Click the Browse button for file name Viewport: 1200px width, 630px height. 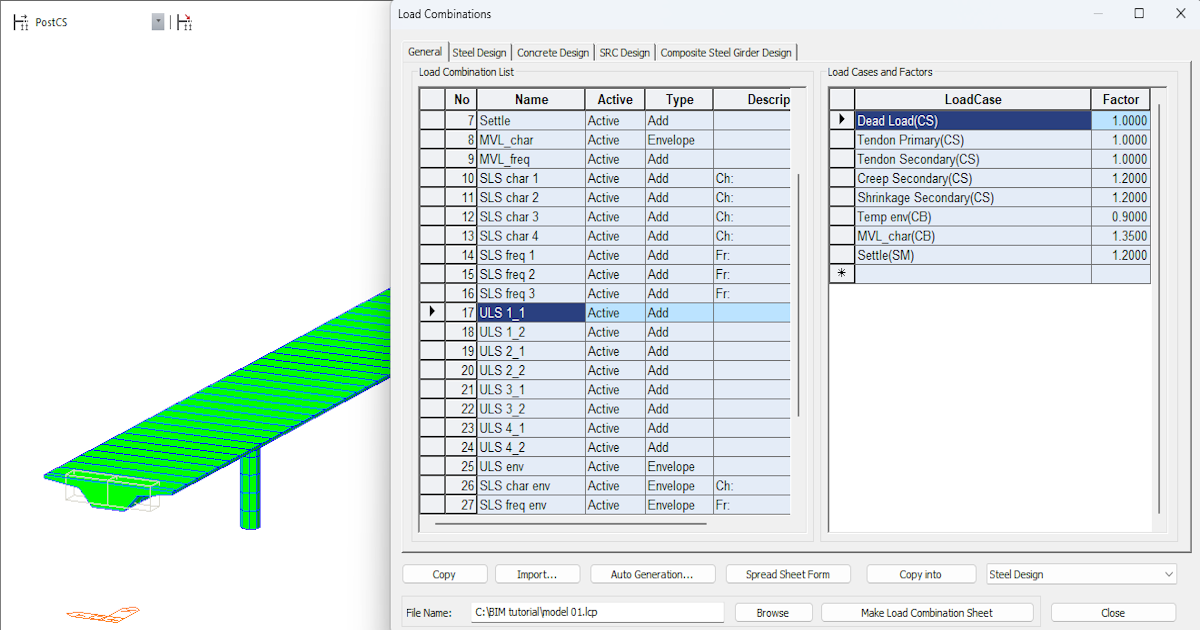772,613
